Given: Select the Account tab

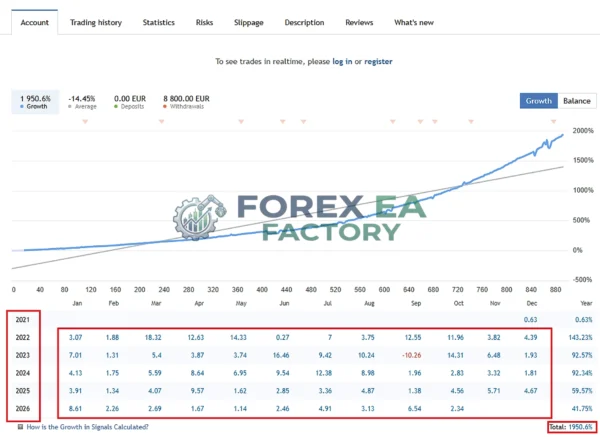Looking at the screenshot, I should tap(34, 23).
